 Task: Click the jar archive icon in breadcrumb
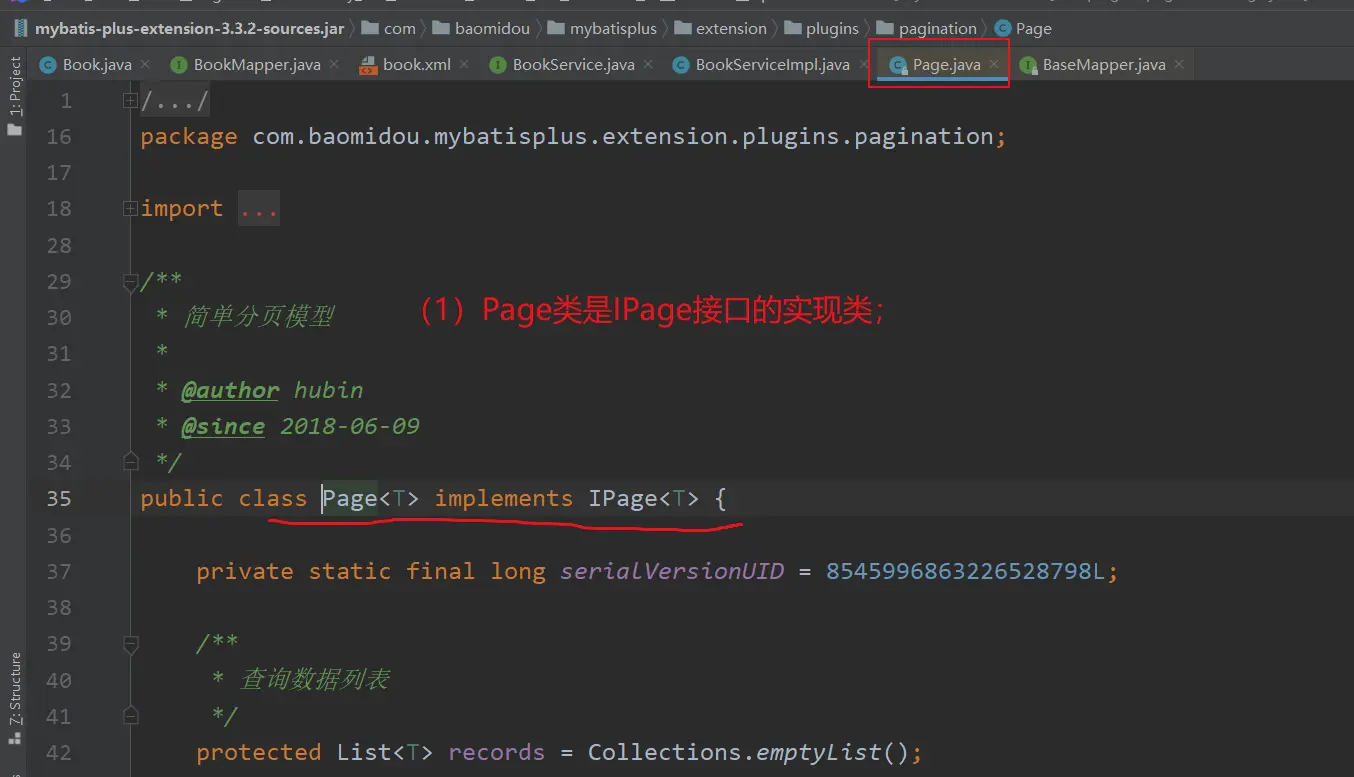(x=20, y=28)
